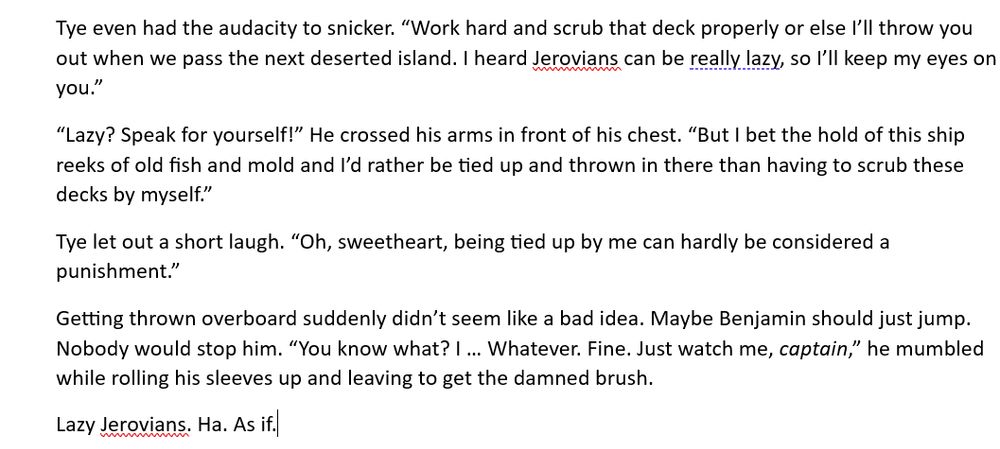This screenshot has height=449, width=1000.
Task: Click the word brush ending fourth paragraph
Action: 624,379
